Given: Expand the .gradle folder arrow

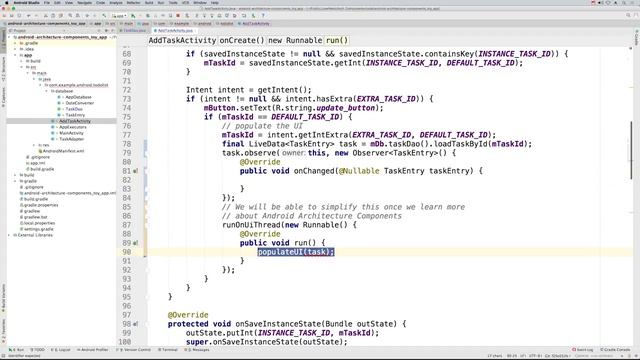Looking at the screenshot, I should pos(16,43).
